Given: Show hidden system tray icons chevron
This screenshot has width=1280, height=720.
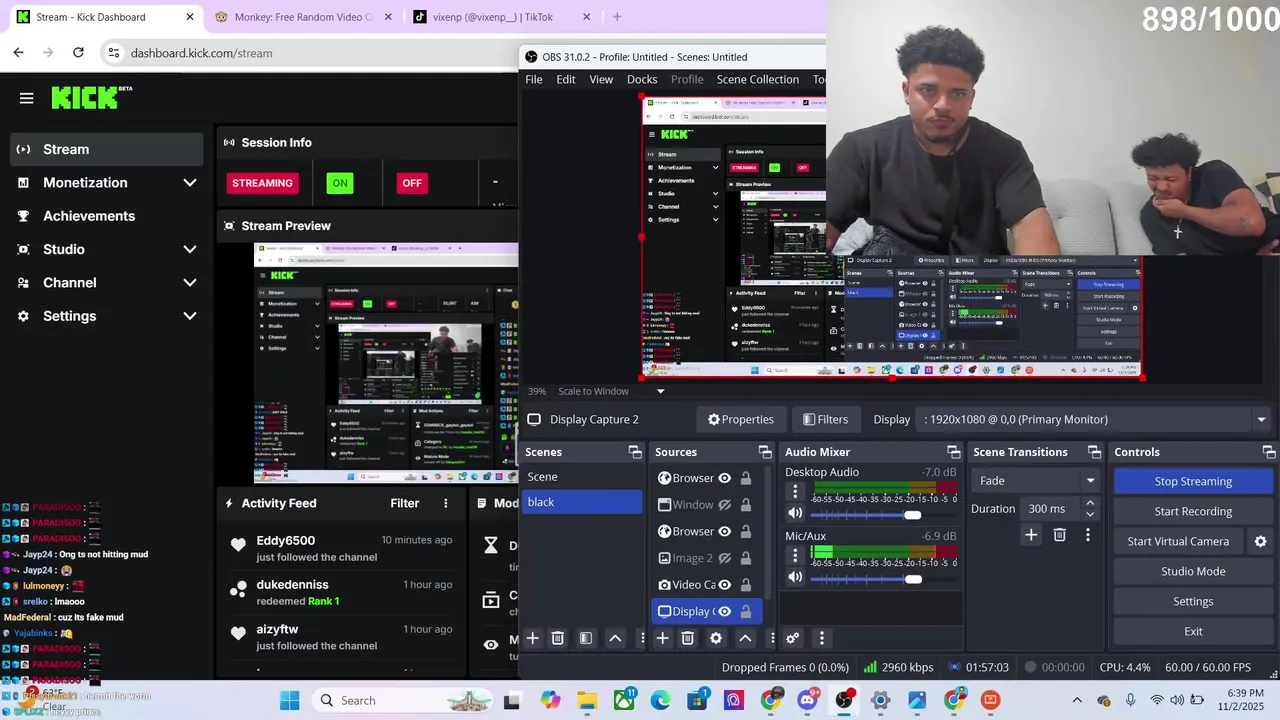Looking at the screenshot, I should 1077,700.
